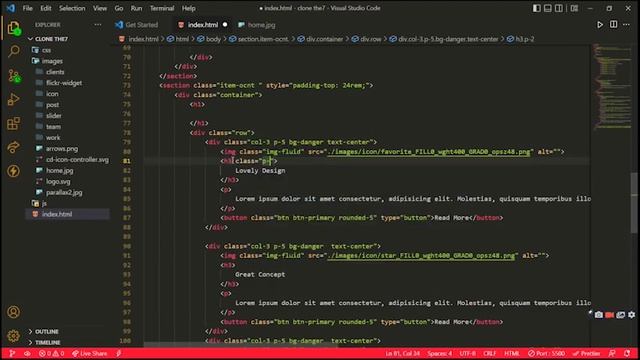The width and height of the screenshot is (640, 360).
Task: Switch to home.jpg tab
Action: click(257, 25)
